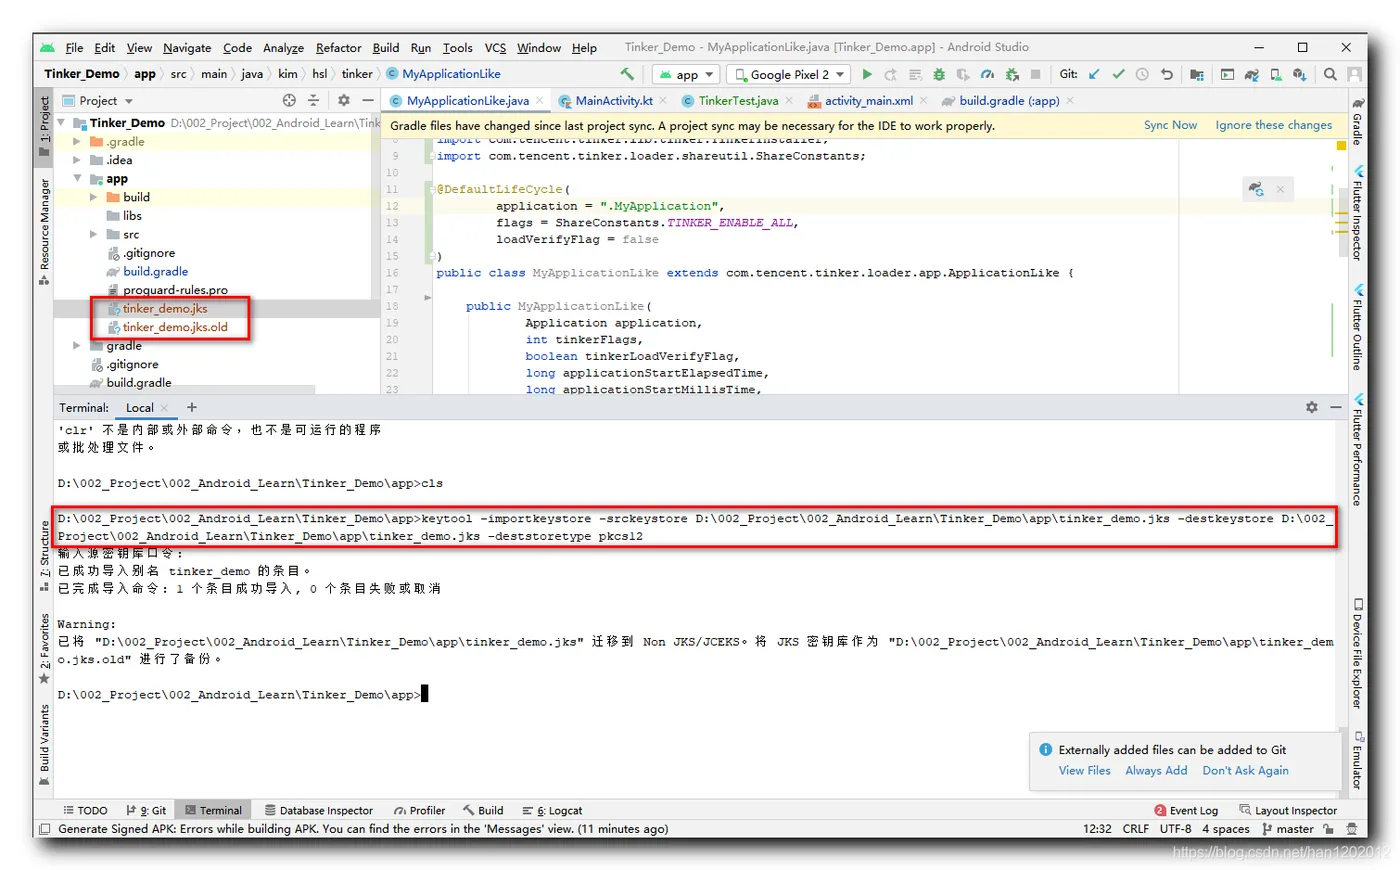1400x870 pixels.
Task: Open the Project view mode dropdown
Action: click(98, 100)
